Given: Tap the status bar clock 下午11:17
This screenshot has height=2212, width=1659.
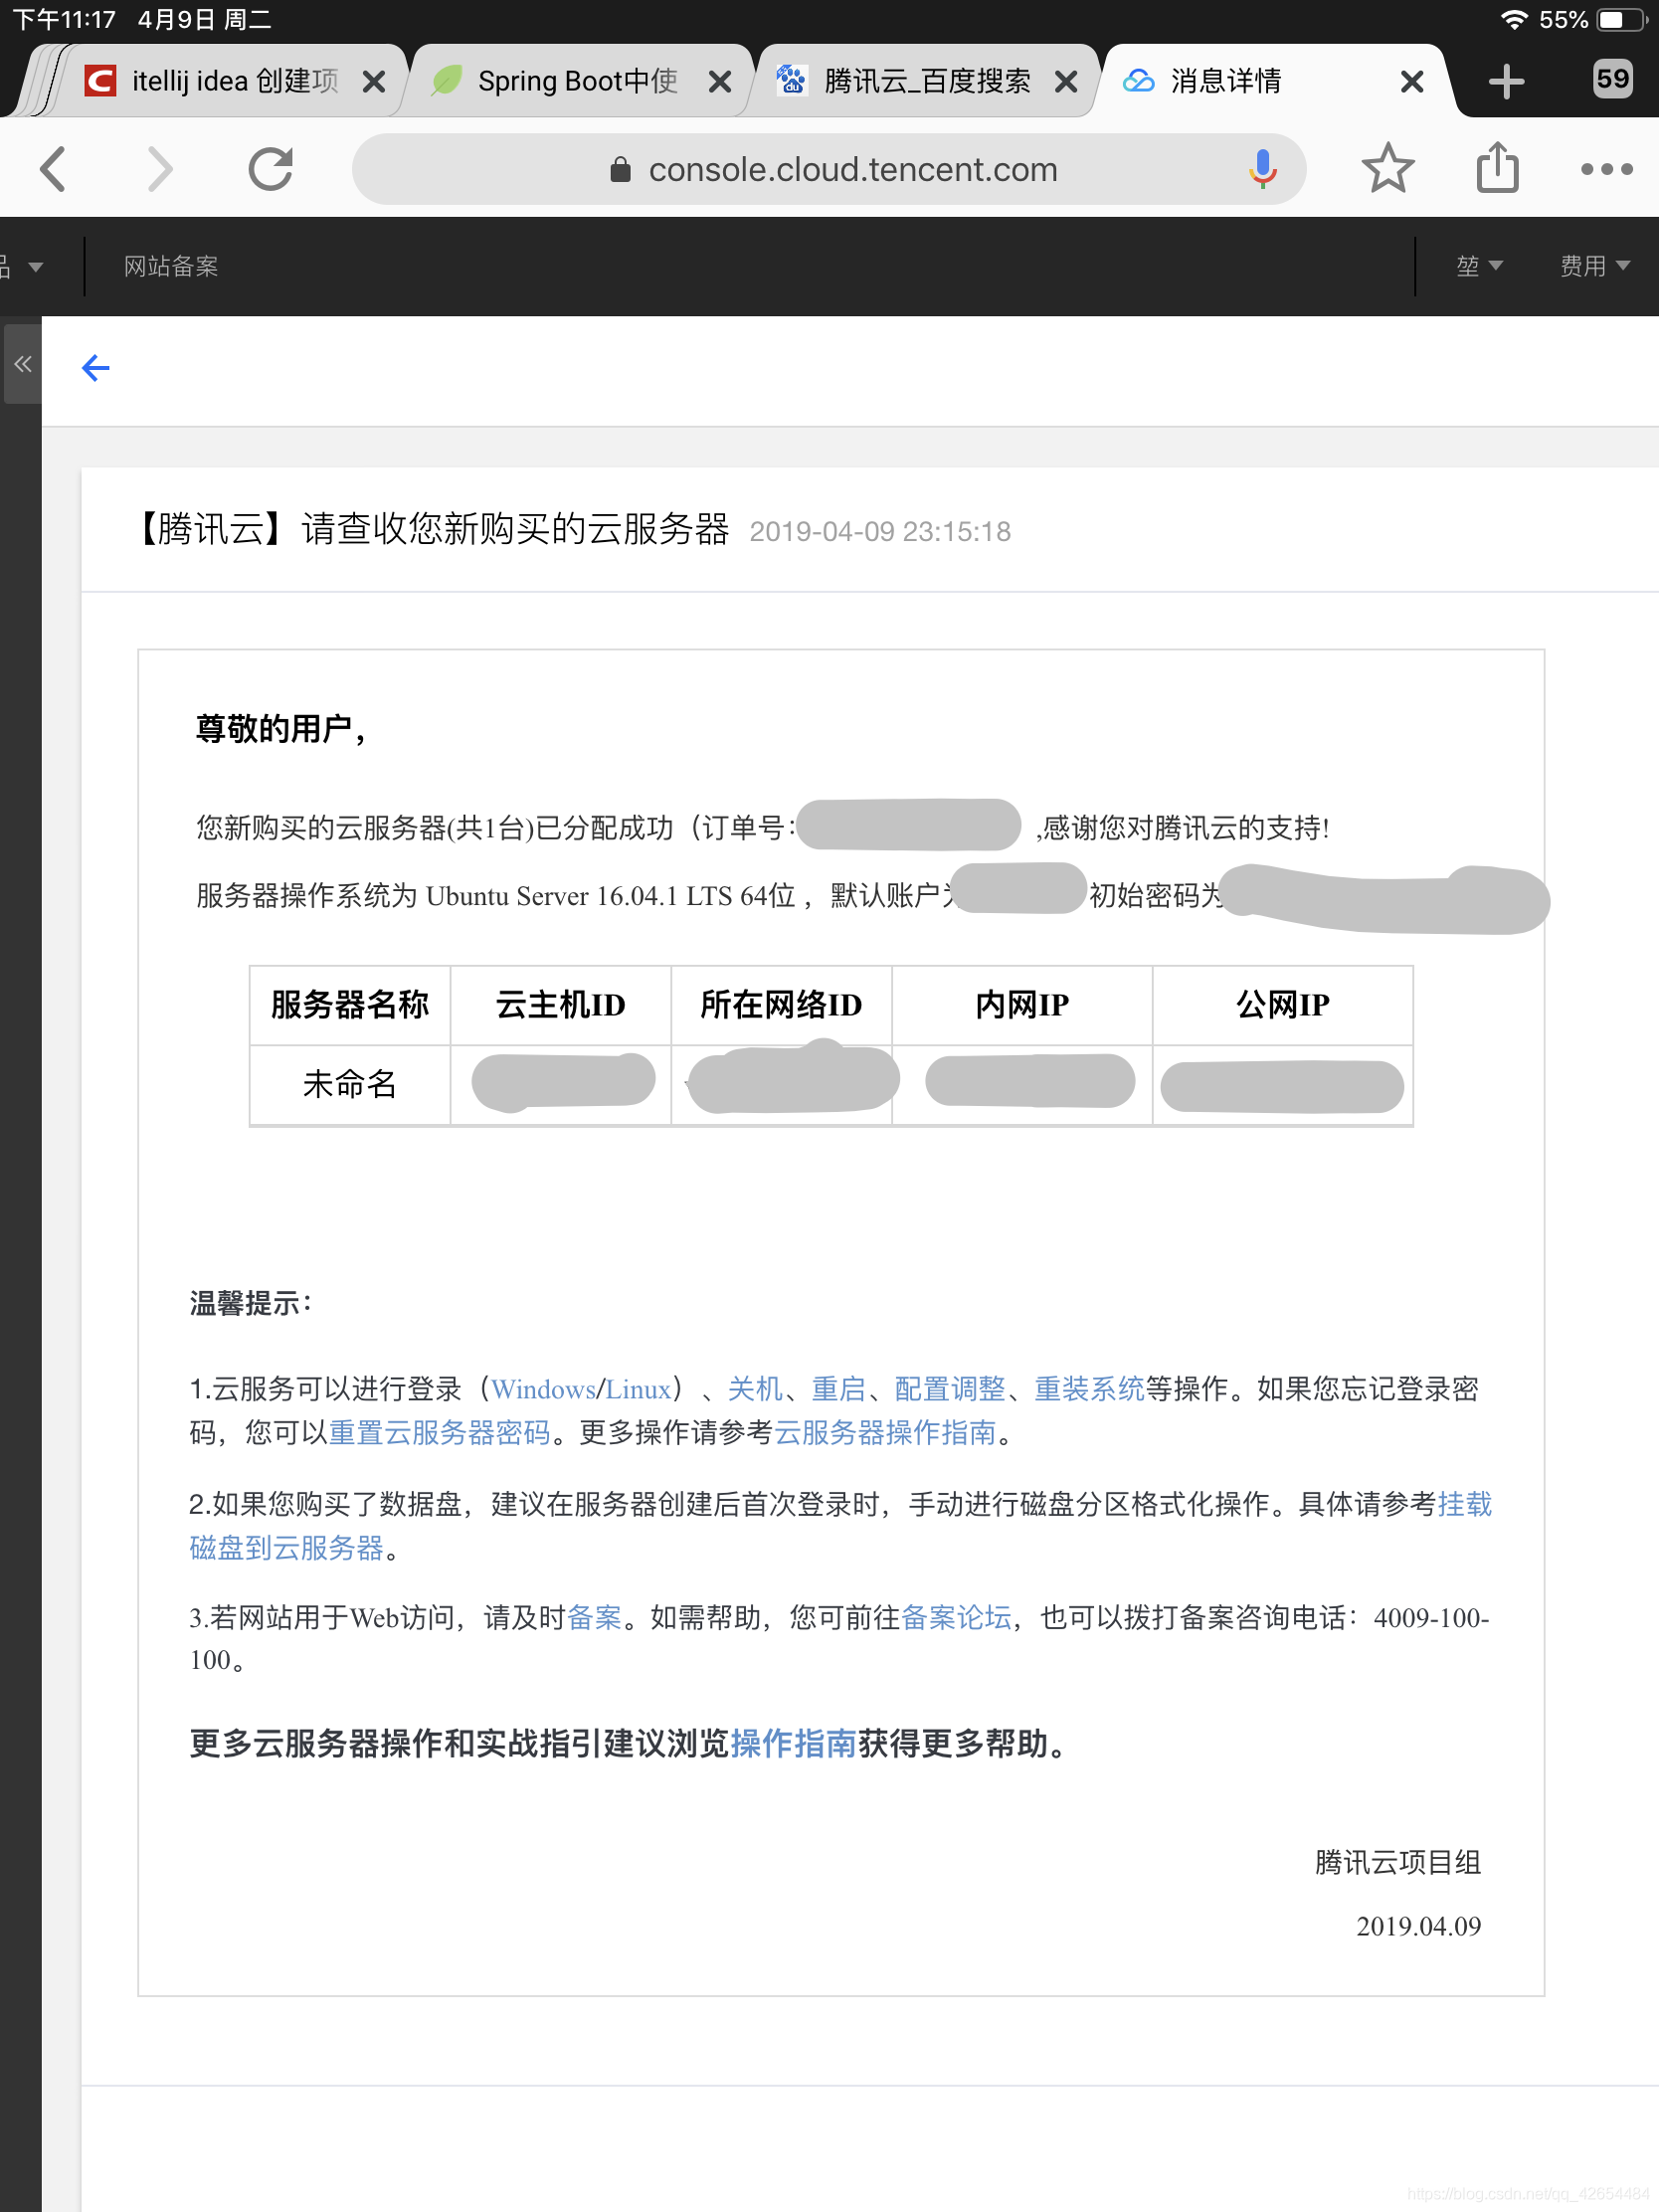Looking at the screenshot, I should 64,20.
